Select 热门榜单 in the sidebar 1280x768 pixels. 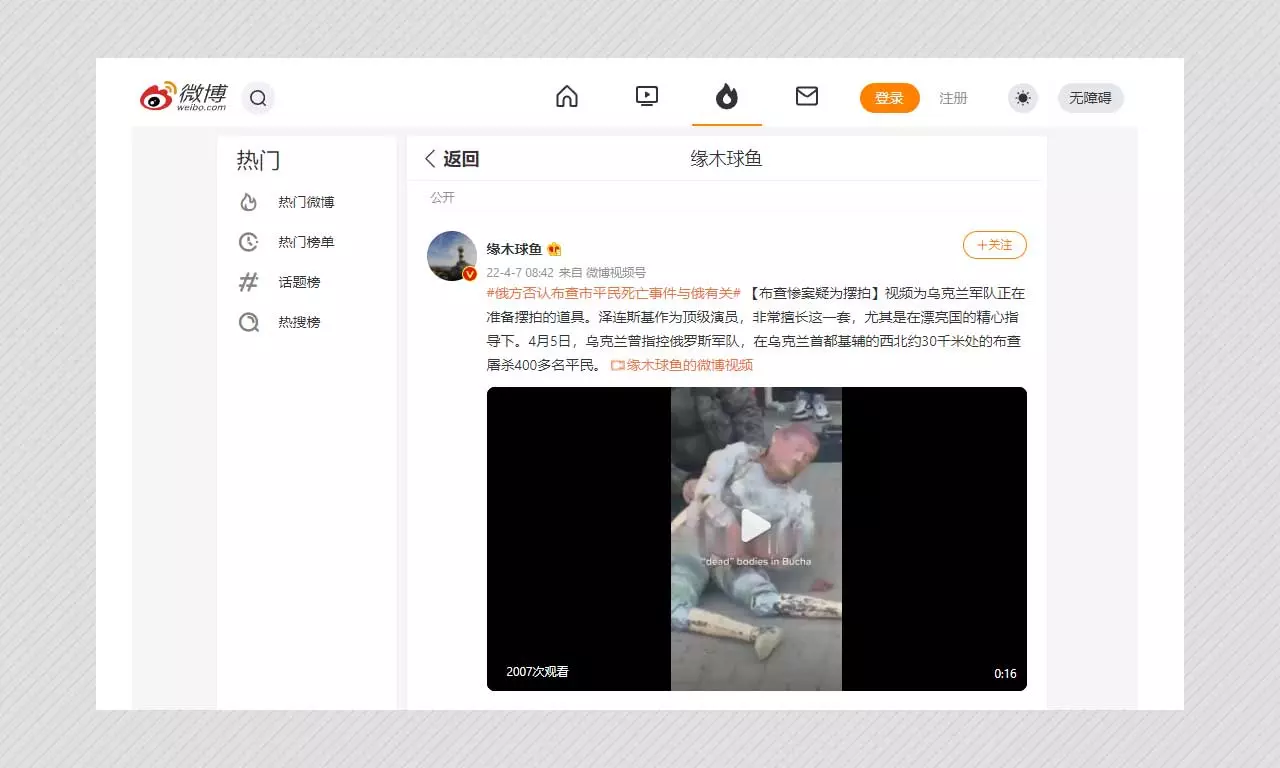click(x=306, y=242)
